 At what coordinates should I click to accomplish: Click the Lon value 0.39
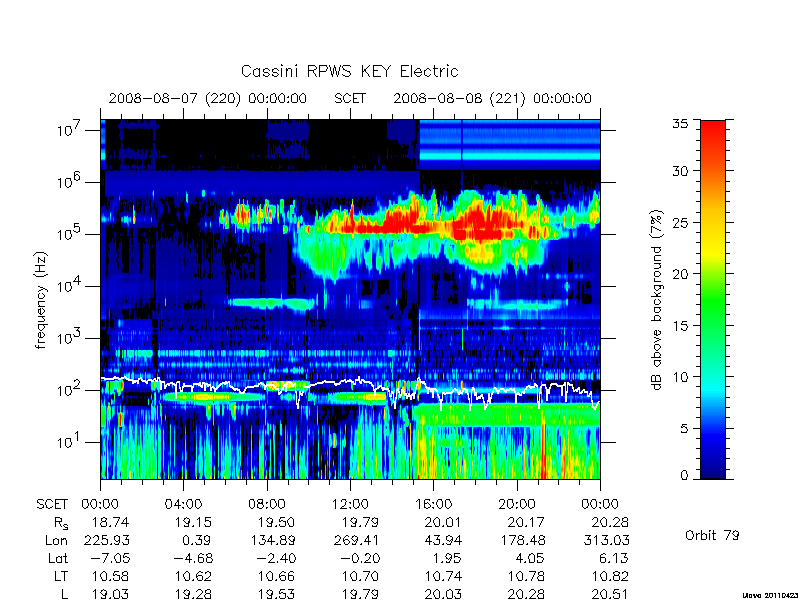click(197, 540)
